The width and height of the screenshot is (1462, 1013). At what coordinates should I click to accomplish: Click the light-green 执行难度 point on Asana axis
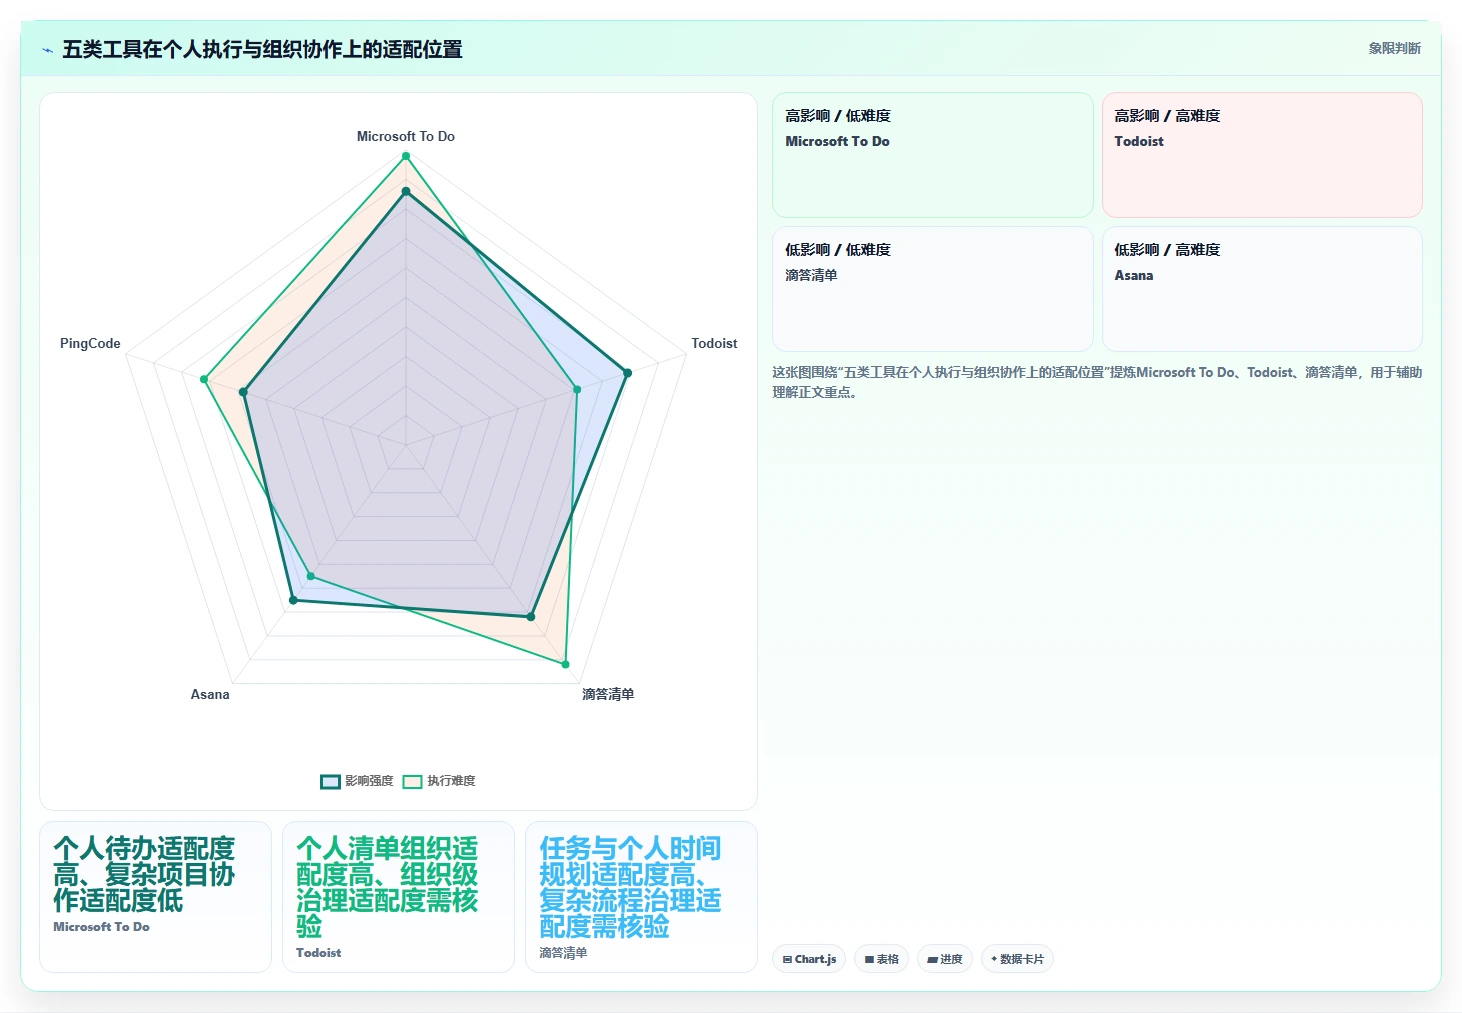pyautogui.click(x=310, y=576)
